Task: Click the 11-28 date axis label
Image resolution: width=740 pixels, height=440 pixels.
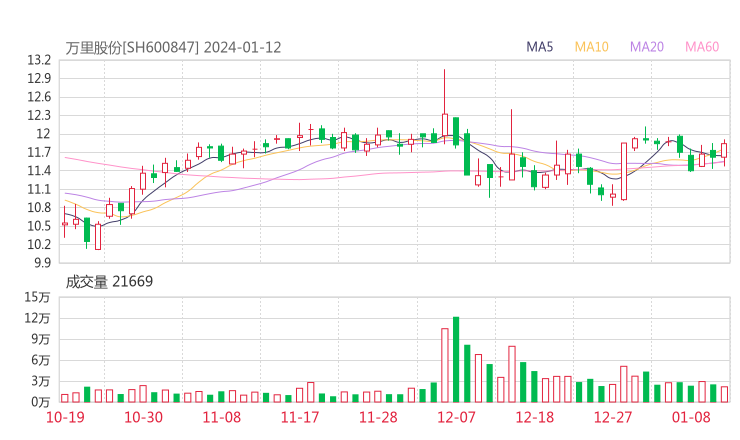Action: pyautogui.click(x=378, y=417)
